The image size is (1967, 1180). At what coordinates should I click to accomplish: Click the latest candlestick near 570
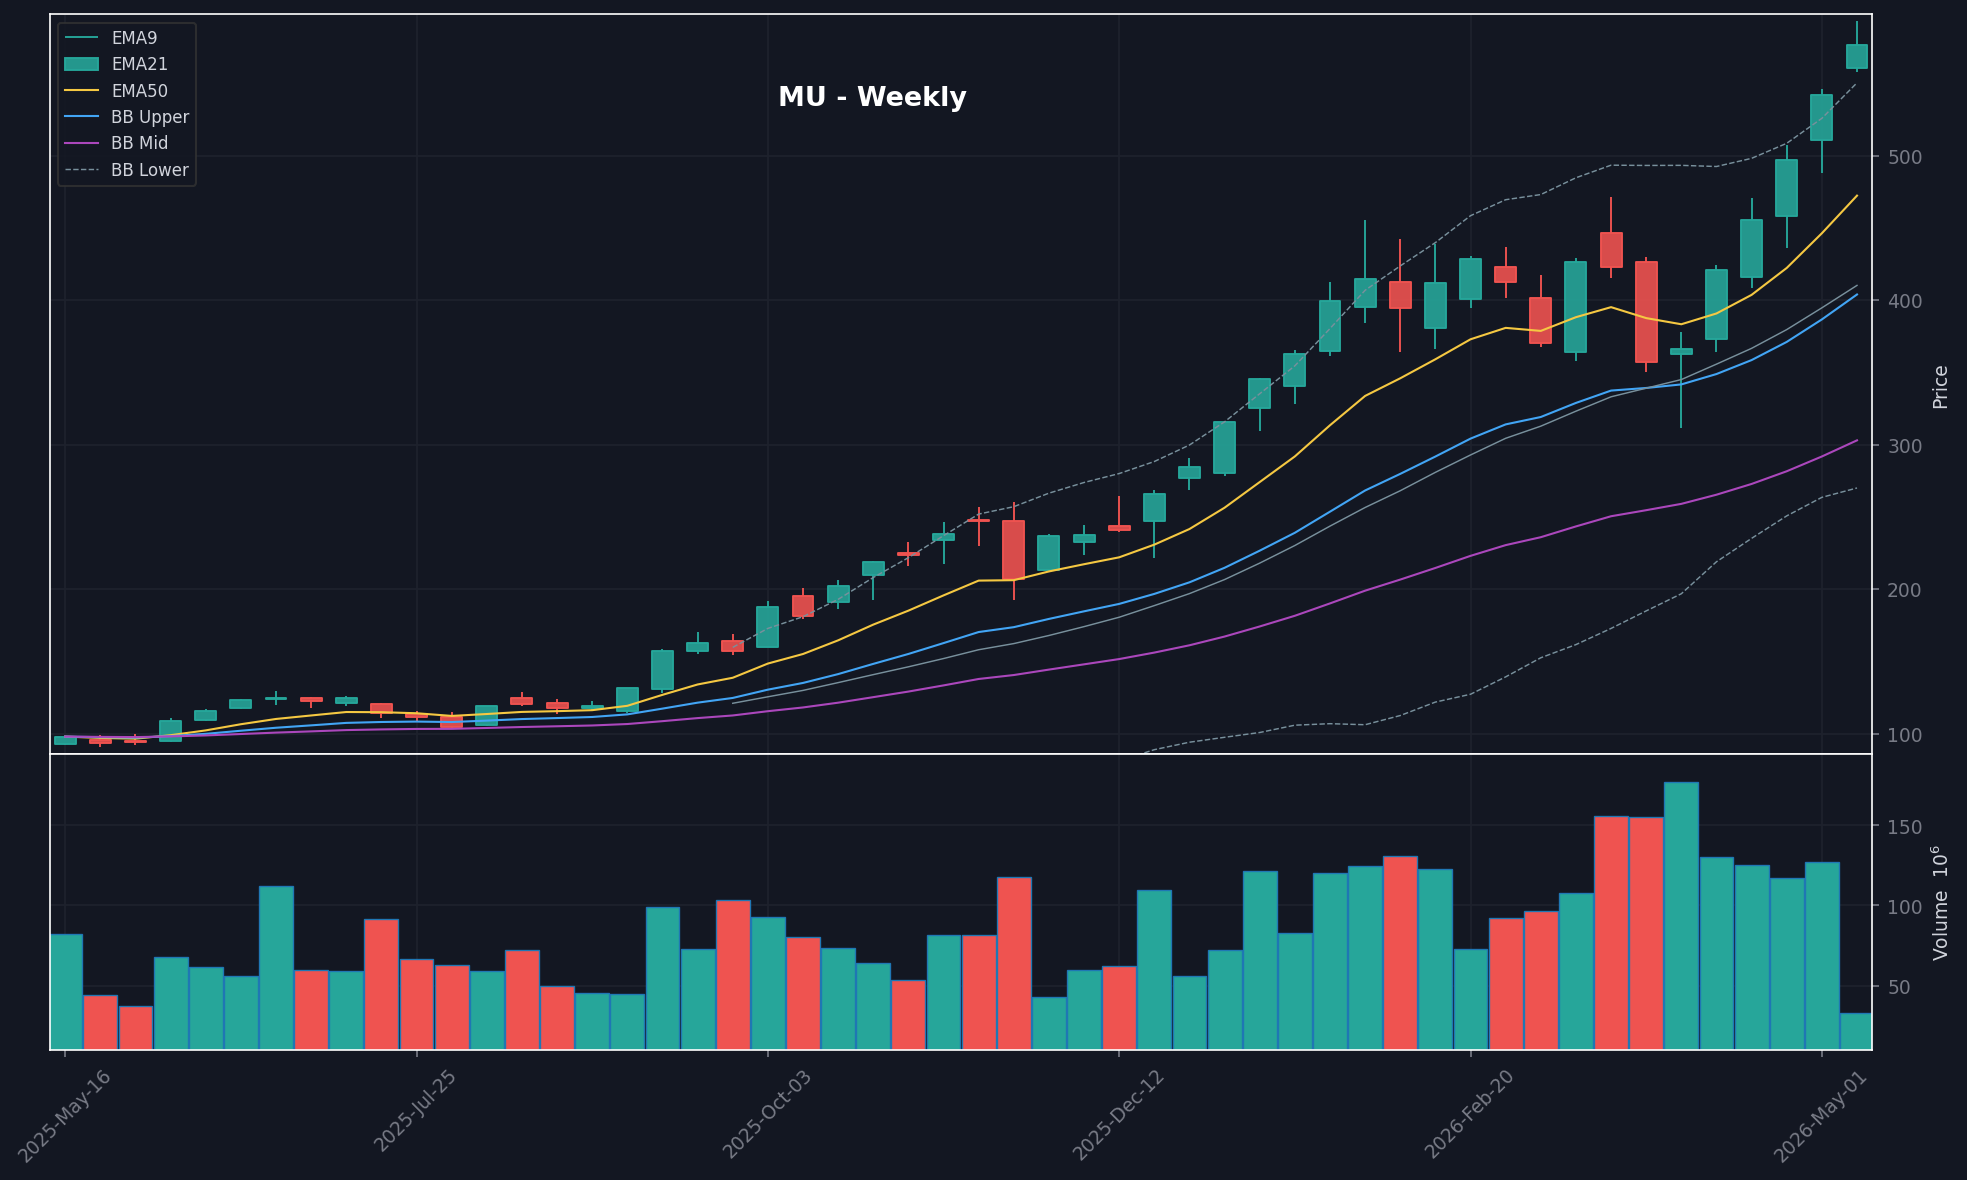click(1856, 56)
